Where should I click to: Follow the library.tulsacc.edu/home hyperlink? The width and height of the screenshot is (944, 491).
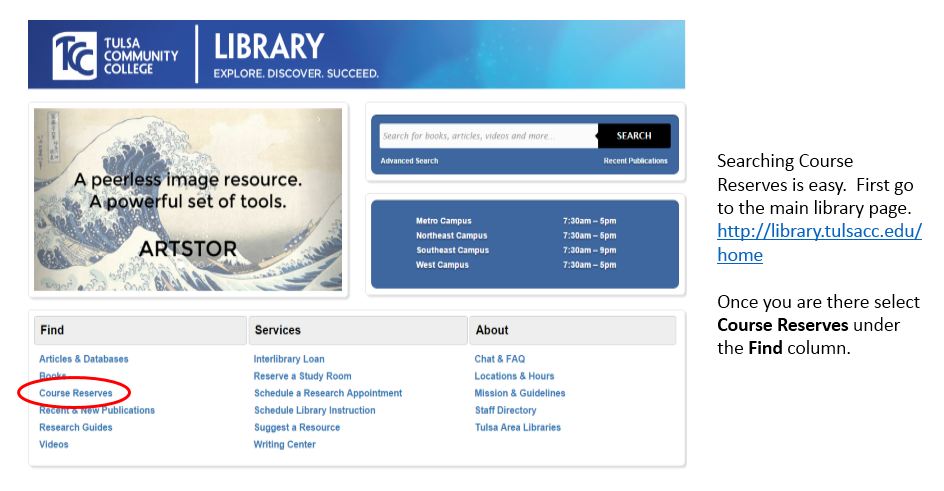[x=819, y=242]
